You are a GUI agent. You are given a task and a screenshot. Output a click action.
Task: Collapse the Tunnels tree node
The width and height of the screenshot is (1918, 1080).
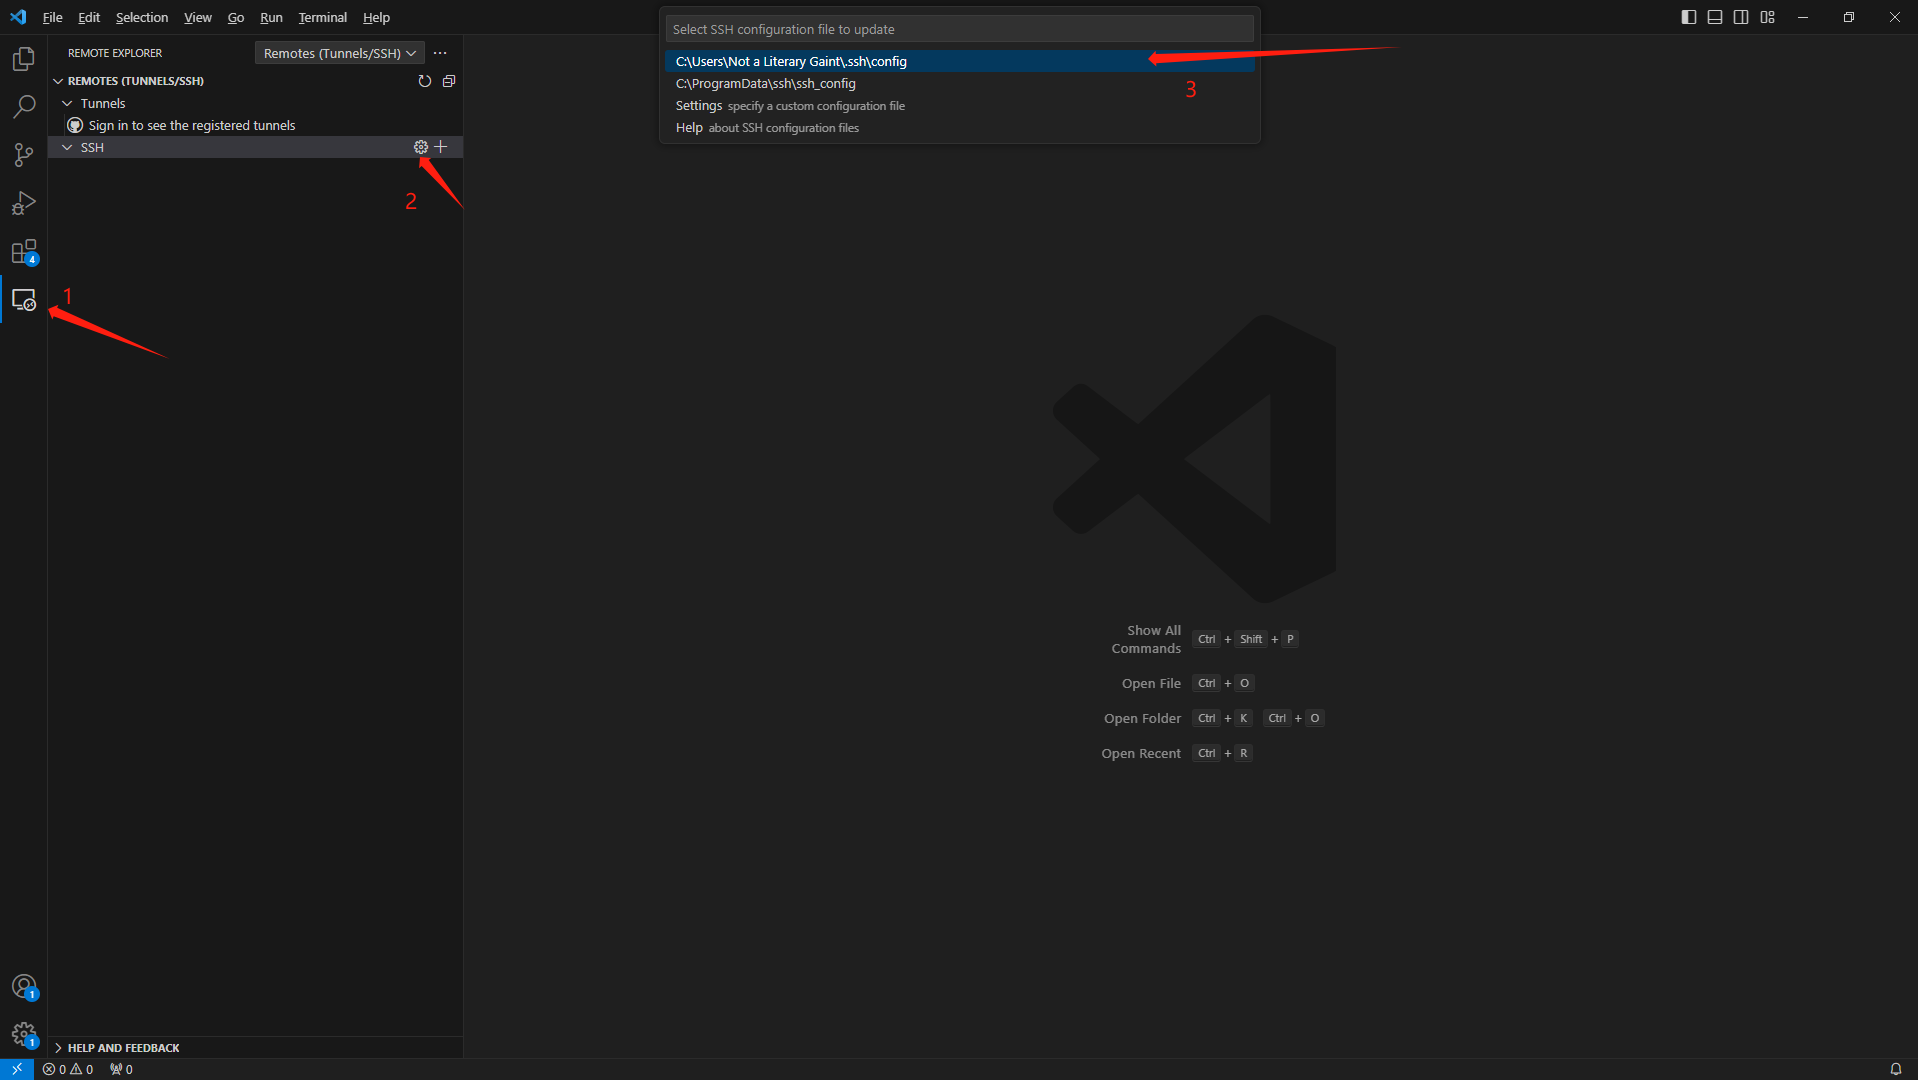(67, 103)
